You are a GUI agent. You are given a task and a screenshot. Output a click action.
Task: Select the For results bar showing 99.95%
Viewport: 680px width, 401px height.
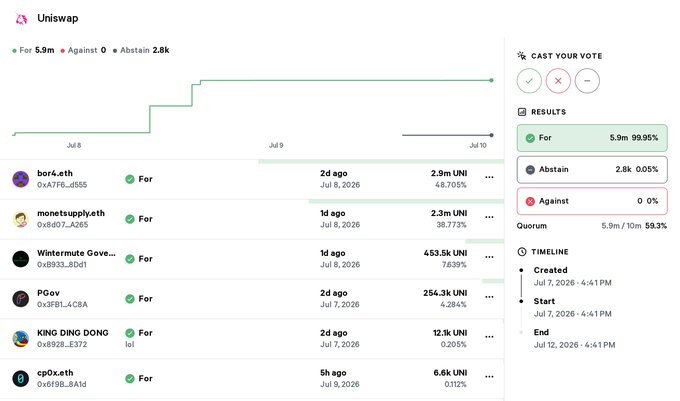pyautogui.click(x=592, y=138)
